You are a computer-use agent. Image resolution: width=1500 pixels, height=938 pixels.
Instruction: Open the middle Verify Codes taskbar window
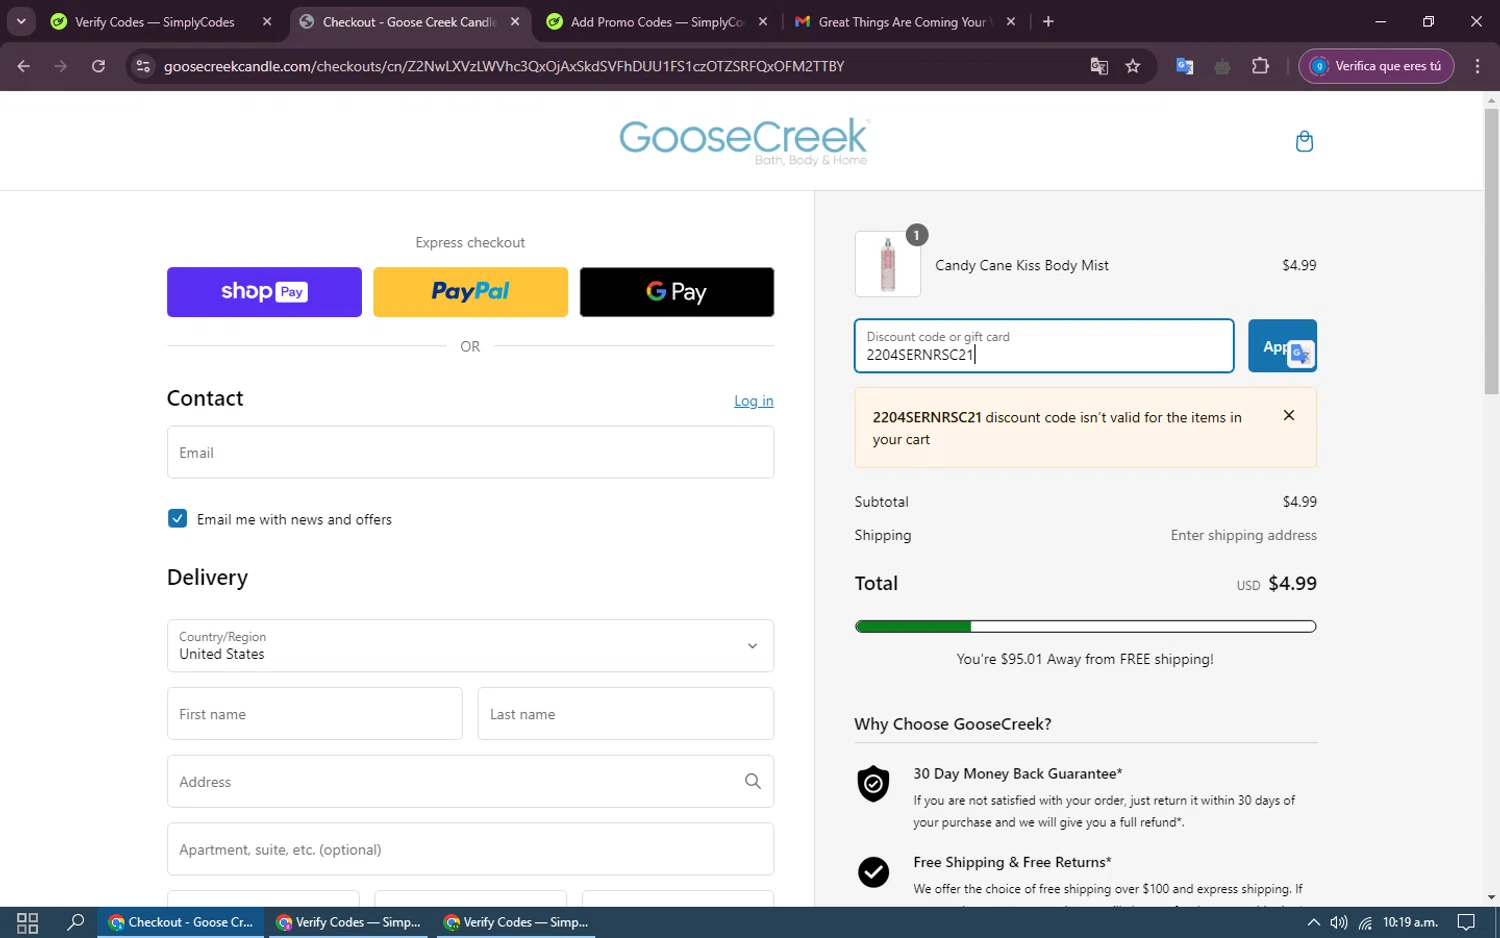(x=348, y=922)
